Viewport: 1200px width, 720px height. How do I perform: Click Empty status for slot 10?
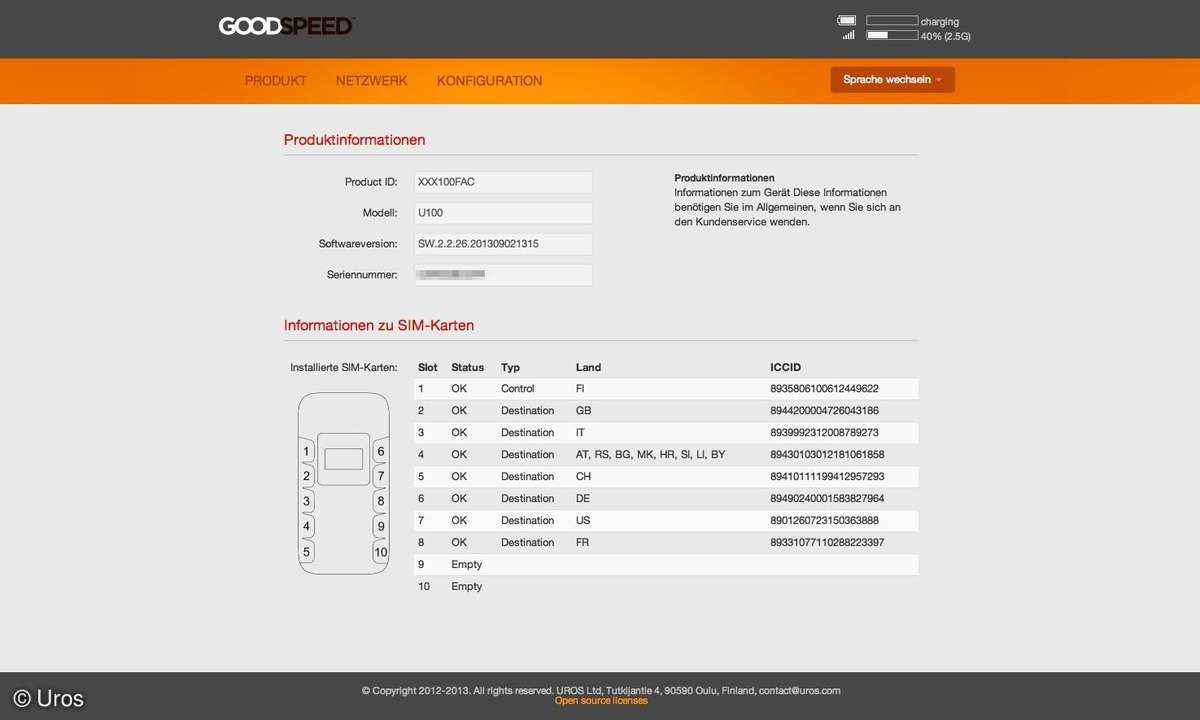point(467,587)
